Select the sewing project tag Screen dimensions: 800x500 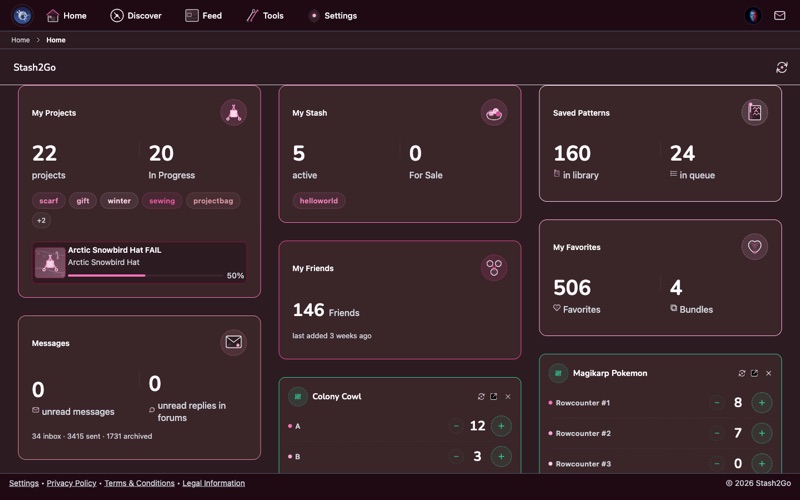point(162,201)
